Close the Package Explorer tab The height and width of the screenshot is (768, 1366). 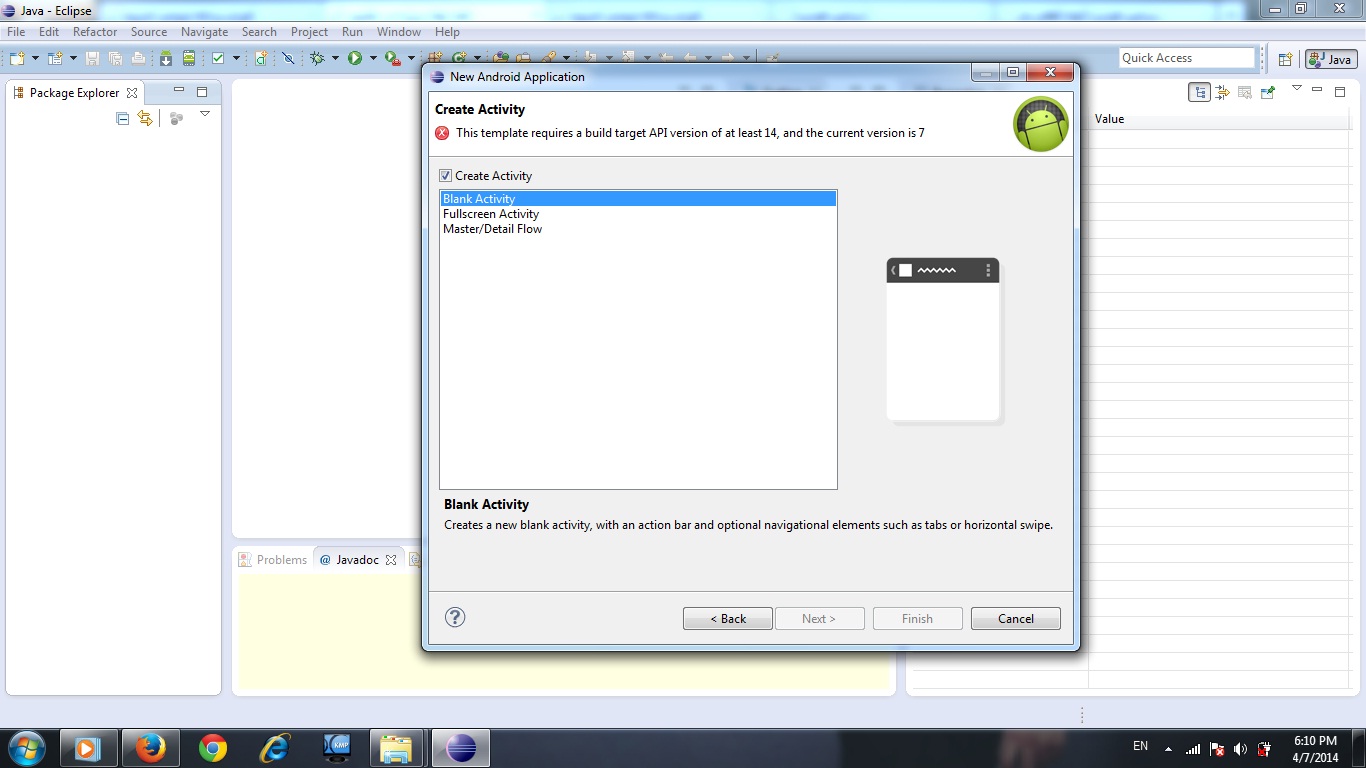[132, 93]
